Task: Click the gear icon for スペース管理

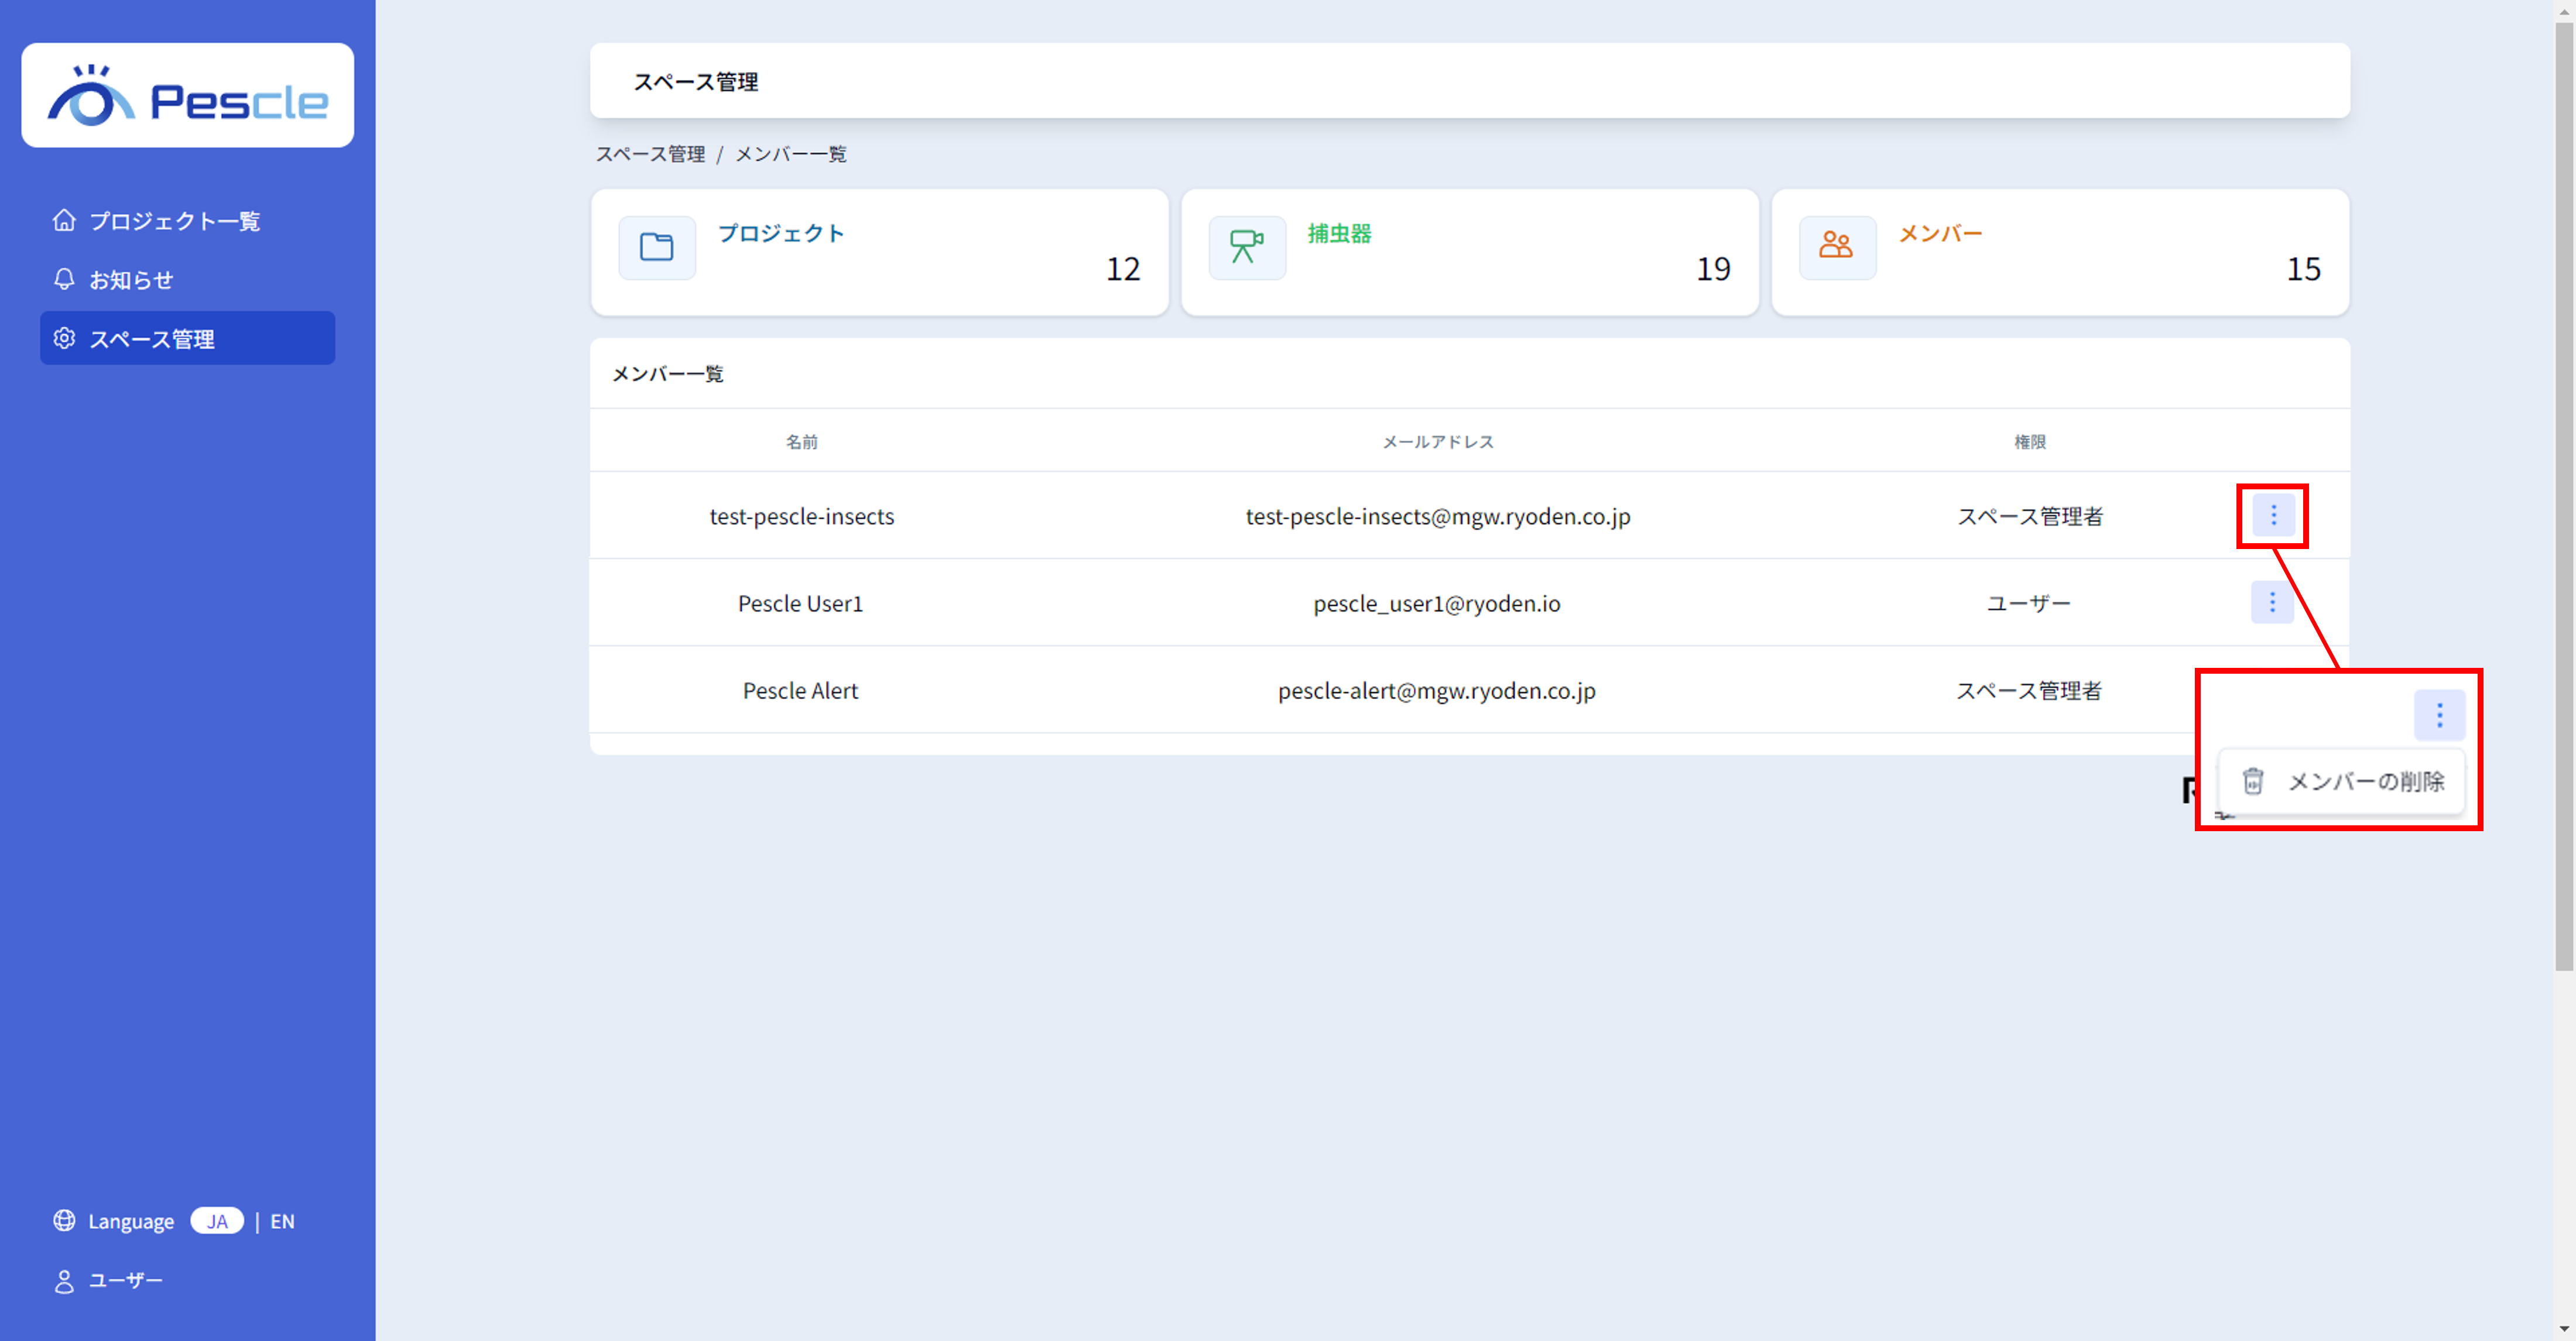Action: (x=64, y=338)
